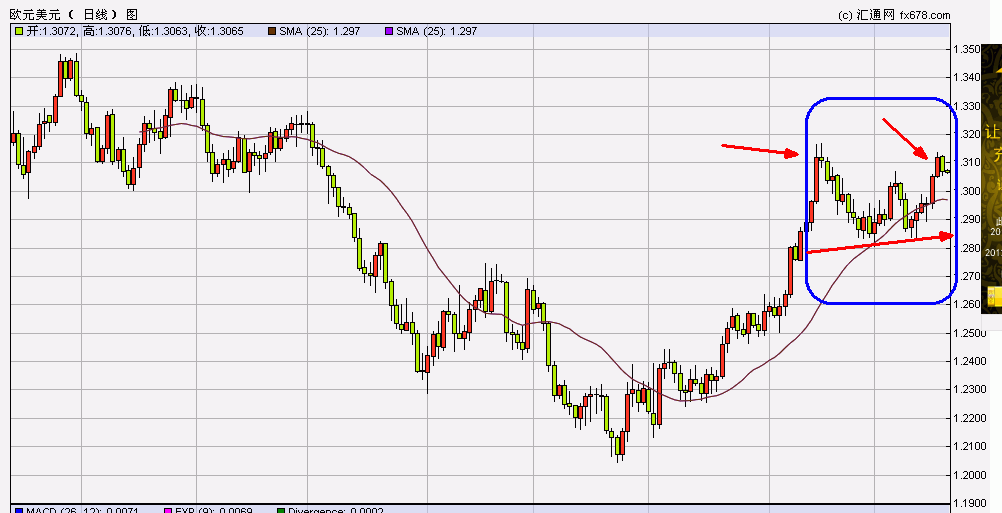Click the 汇通网 source credit text
Image resolution: width=1002 pixels, height=513 pixels.
(x=875, y=15)
